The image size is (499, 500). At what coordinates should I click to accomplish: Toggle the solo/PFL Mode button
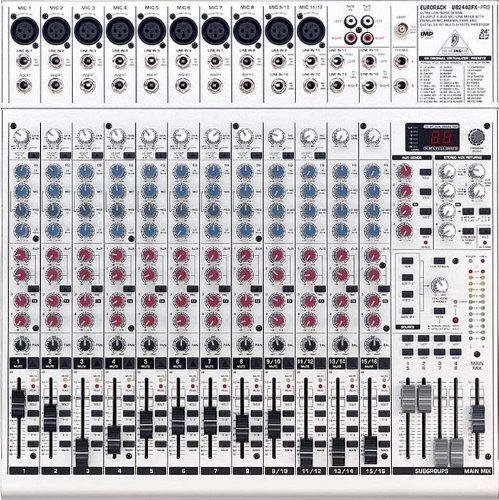(439, 311)
